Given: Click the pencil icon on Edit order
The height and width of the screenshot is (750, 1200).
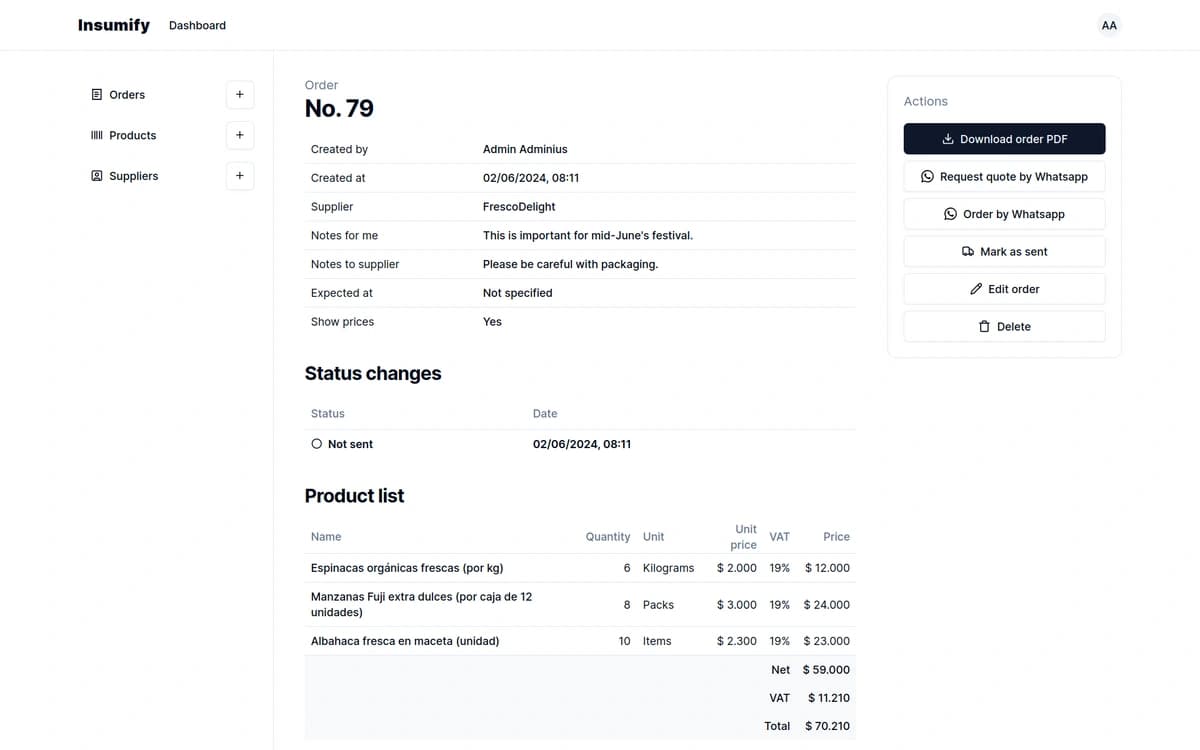Looking at the screenshot, I should tap(976, 289).
